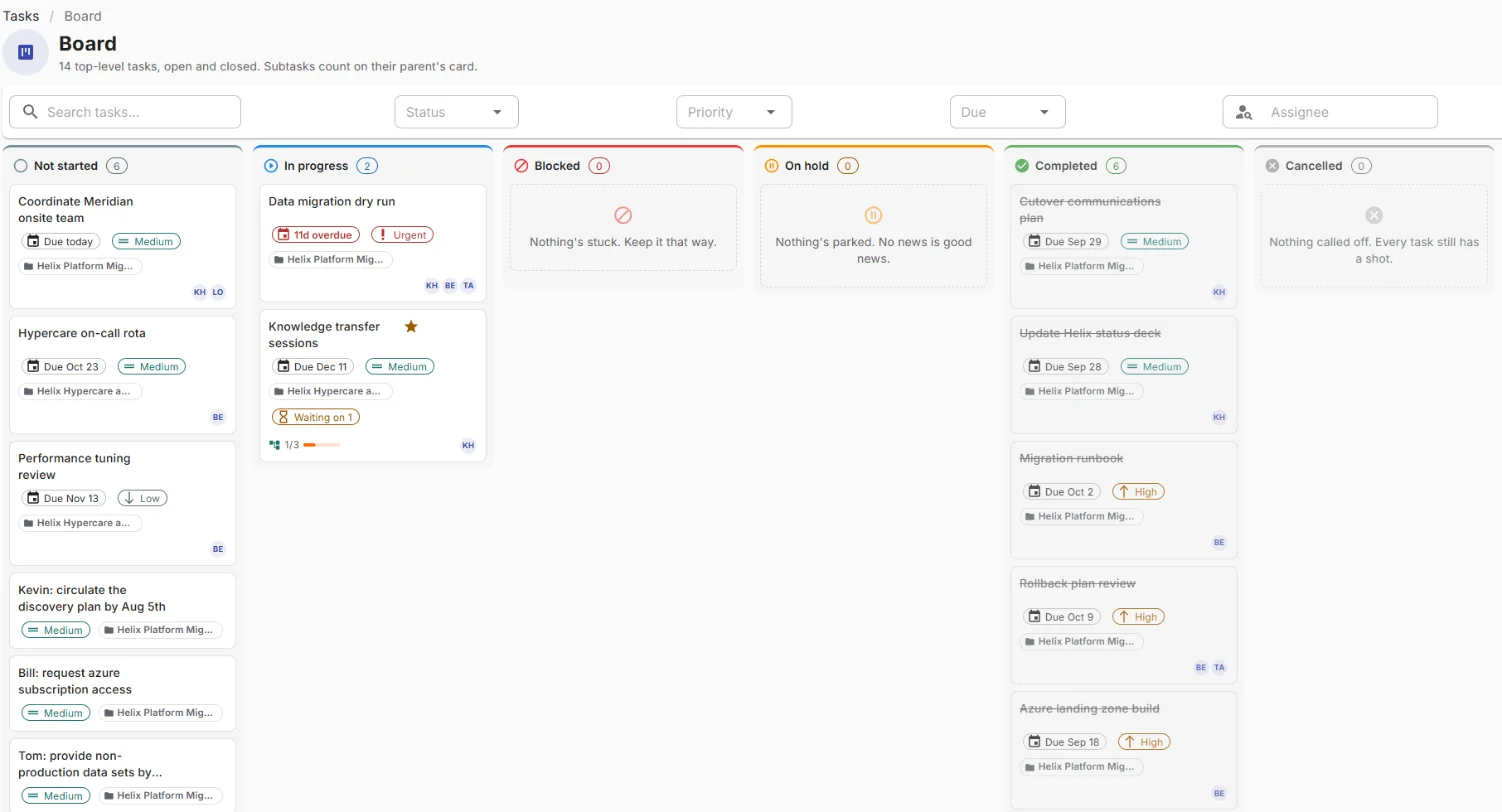Open the Data migration dry run card
The image size is (1502, 812).
click(373, 243)
